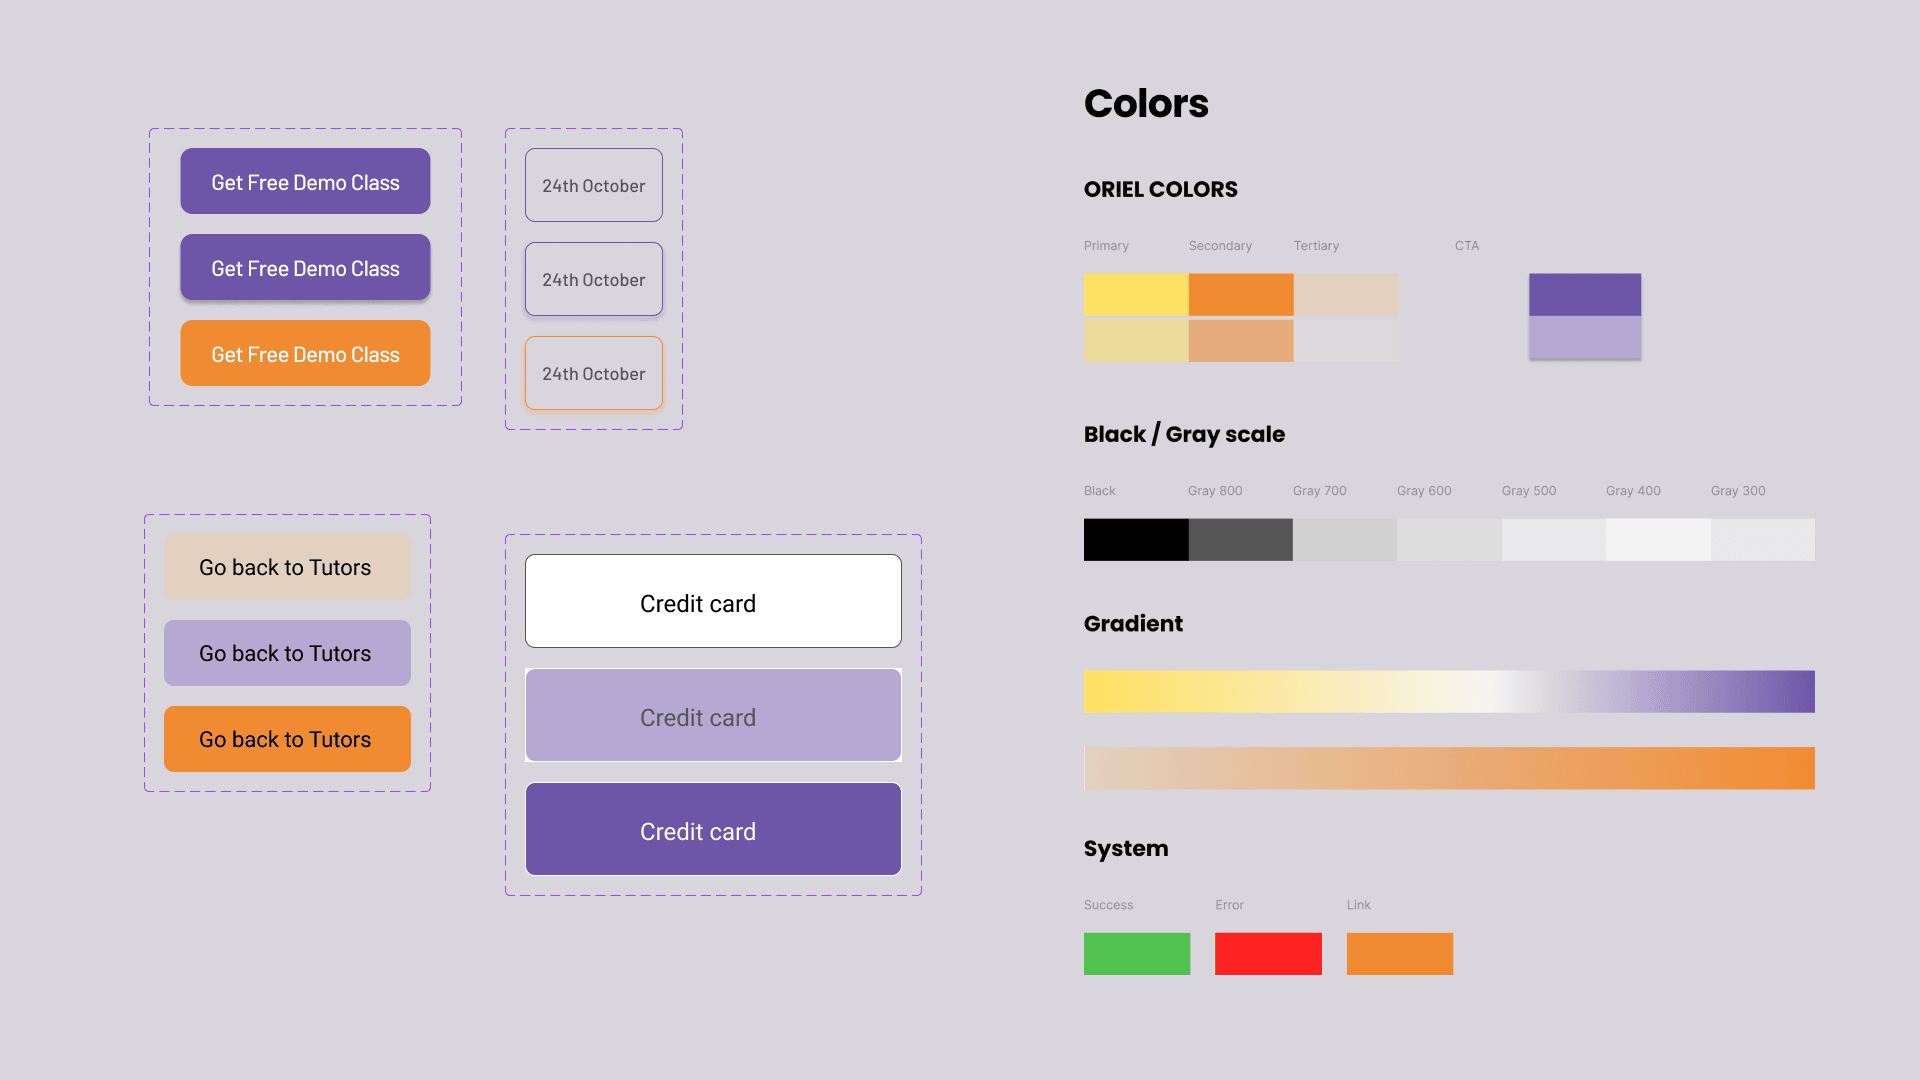
Task: Select the Black grayscale swatch
Action: pyautogui.click(x=1136, y=539)
